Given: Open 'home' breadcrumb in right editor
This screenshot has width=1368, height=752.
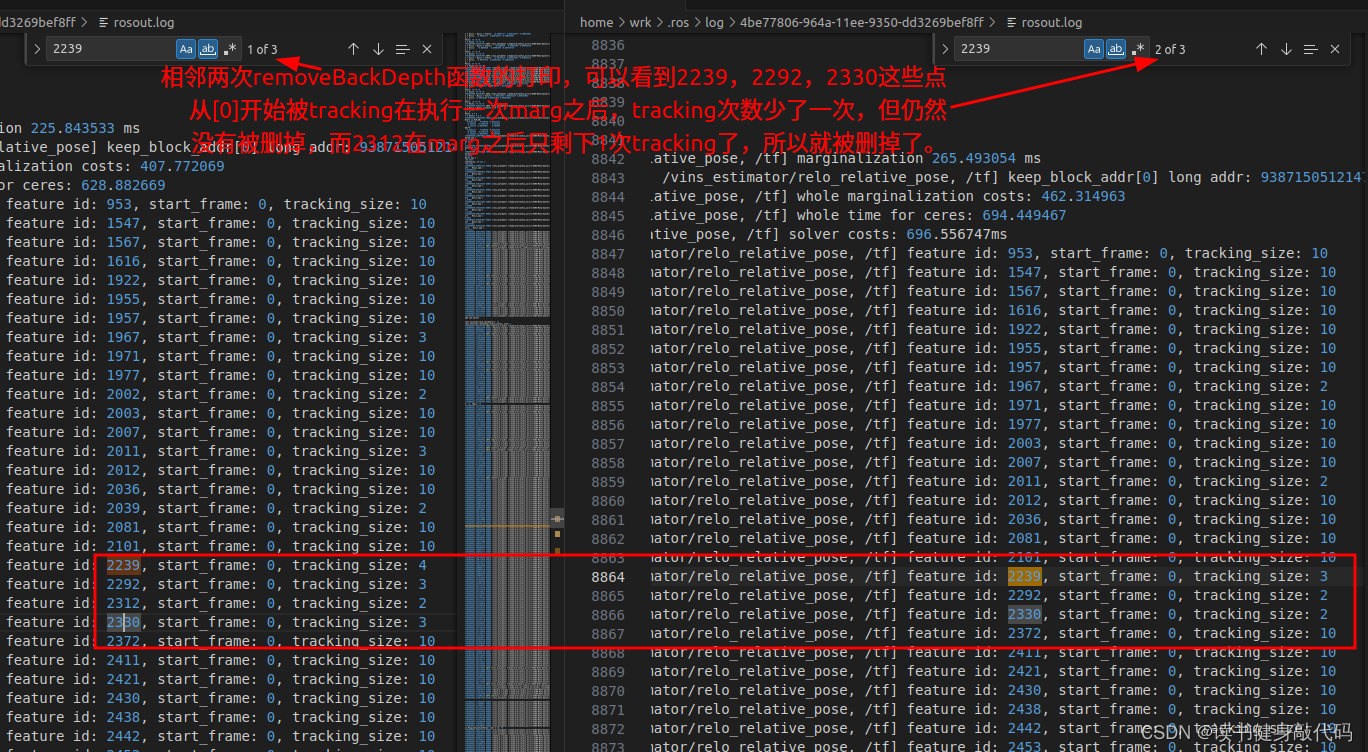Looking at the screenshot, I should [597, 22].
